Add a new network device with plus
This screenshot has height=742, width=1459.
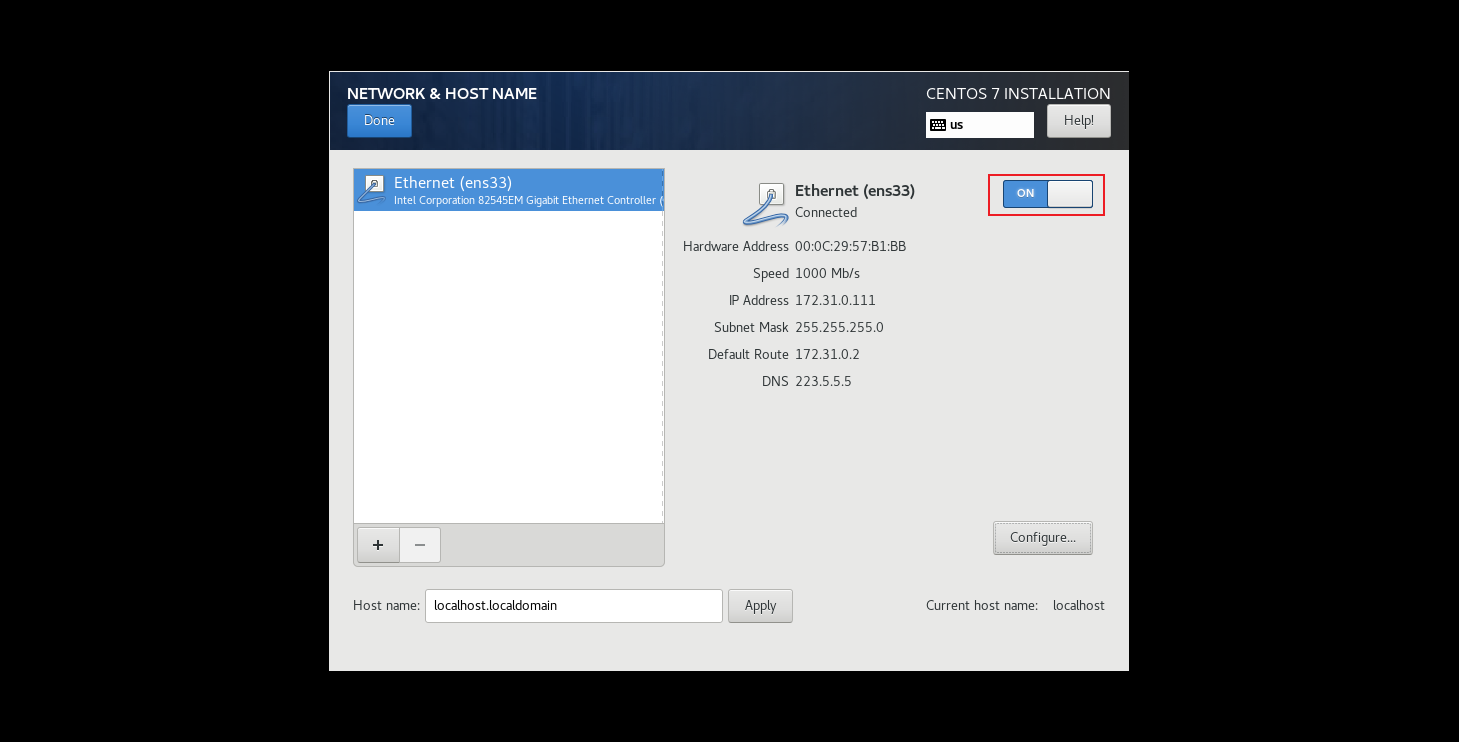(378, 545)
